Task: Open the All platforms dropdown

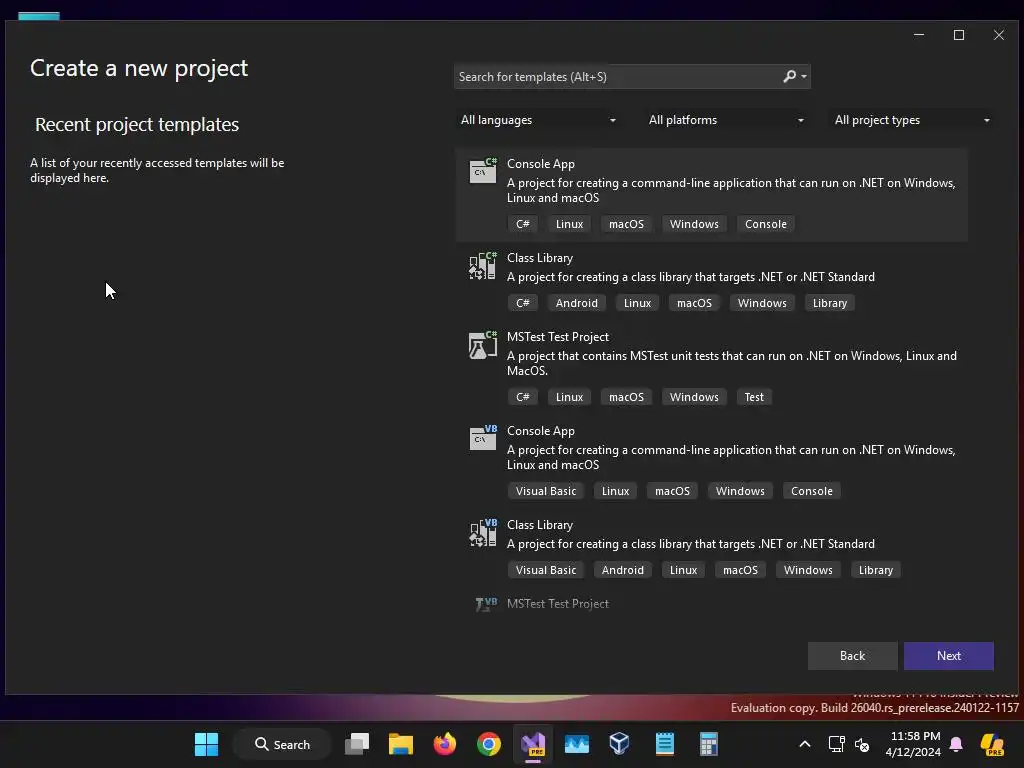Action: pos(726,120)
